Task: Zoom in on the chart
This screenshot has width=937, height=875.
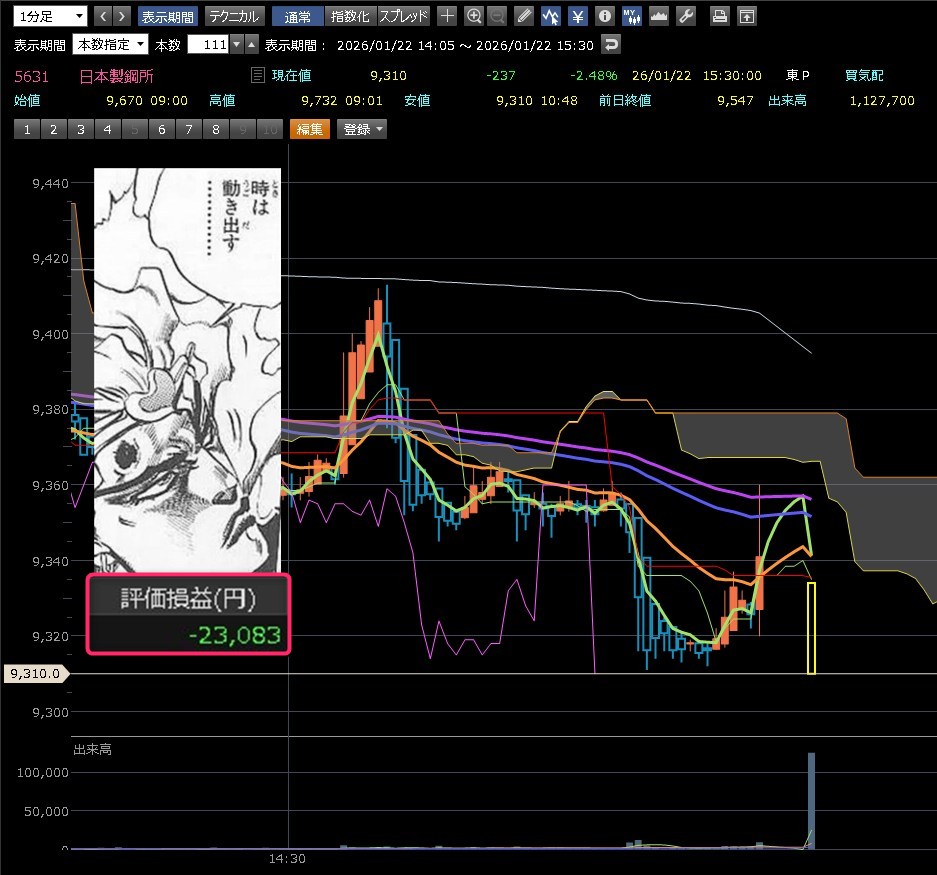Action: pos(474,16)
